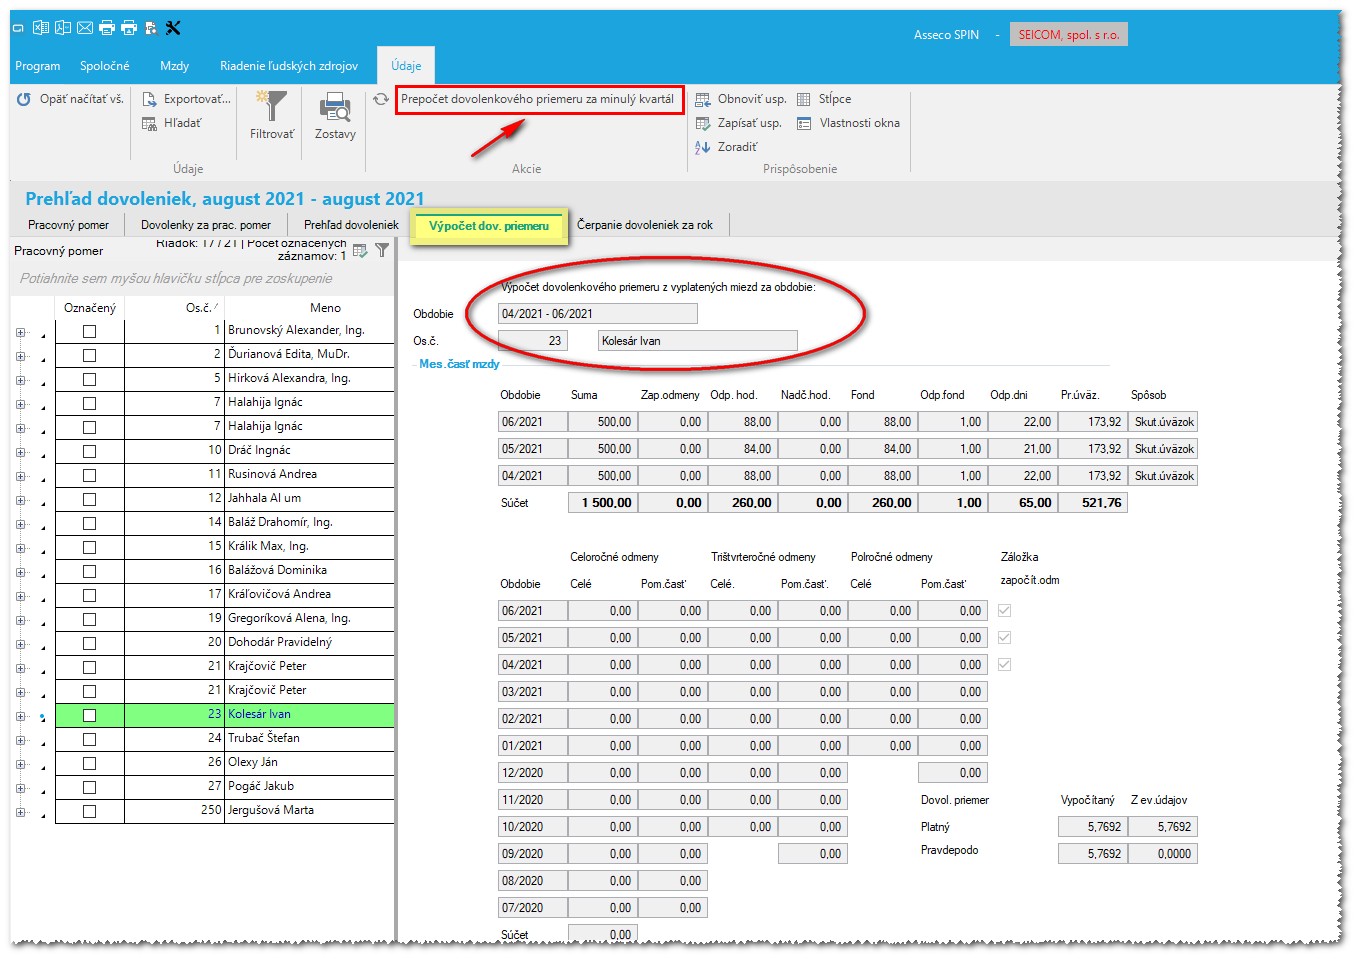Click the small window icon at far left of title bar
The image size is (1359, 961).
tap(18, 29)
